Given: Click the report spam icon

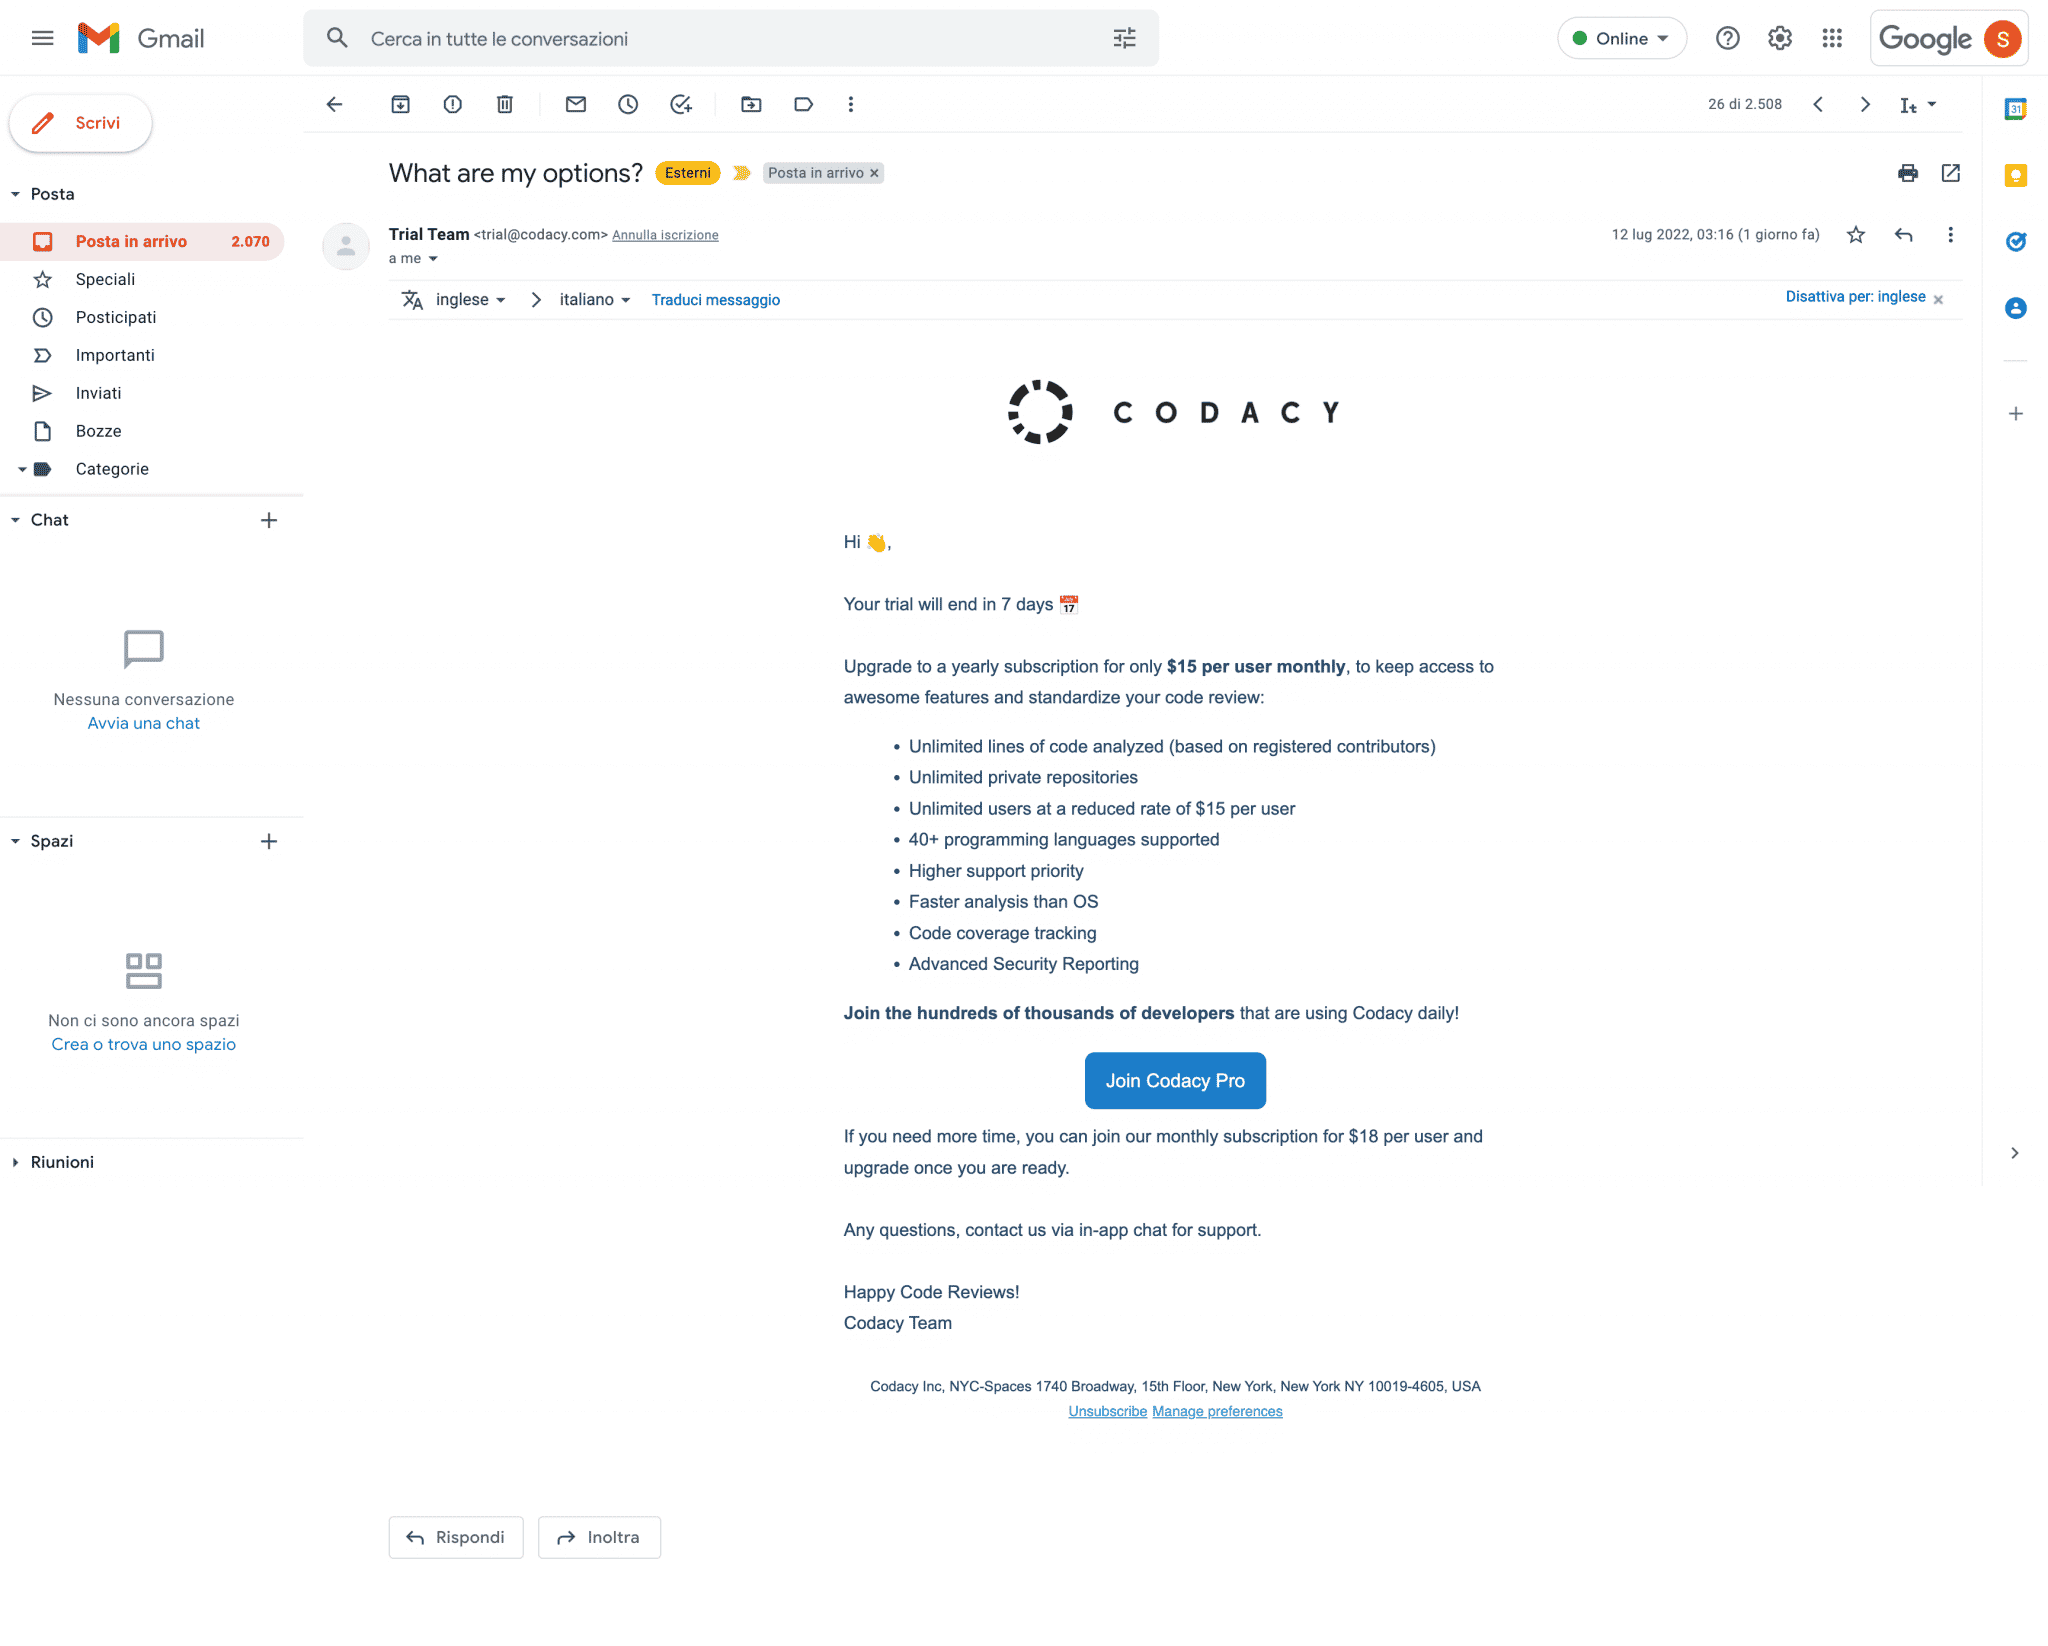Looking at the screenshot, I should point(452,104).
